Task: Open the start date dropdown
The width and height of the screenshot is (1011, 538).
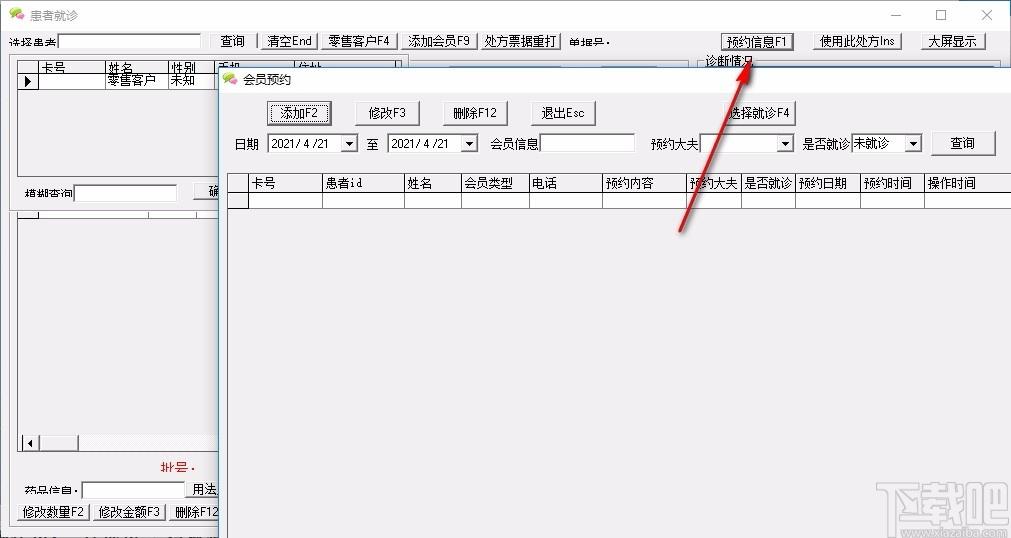Action: pos(349,144)
